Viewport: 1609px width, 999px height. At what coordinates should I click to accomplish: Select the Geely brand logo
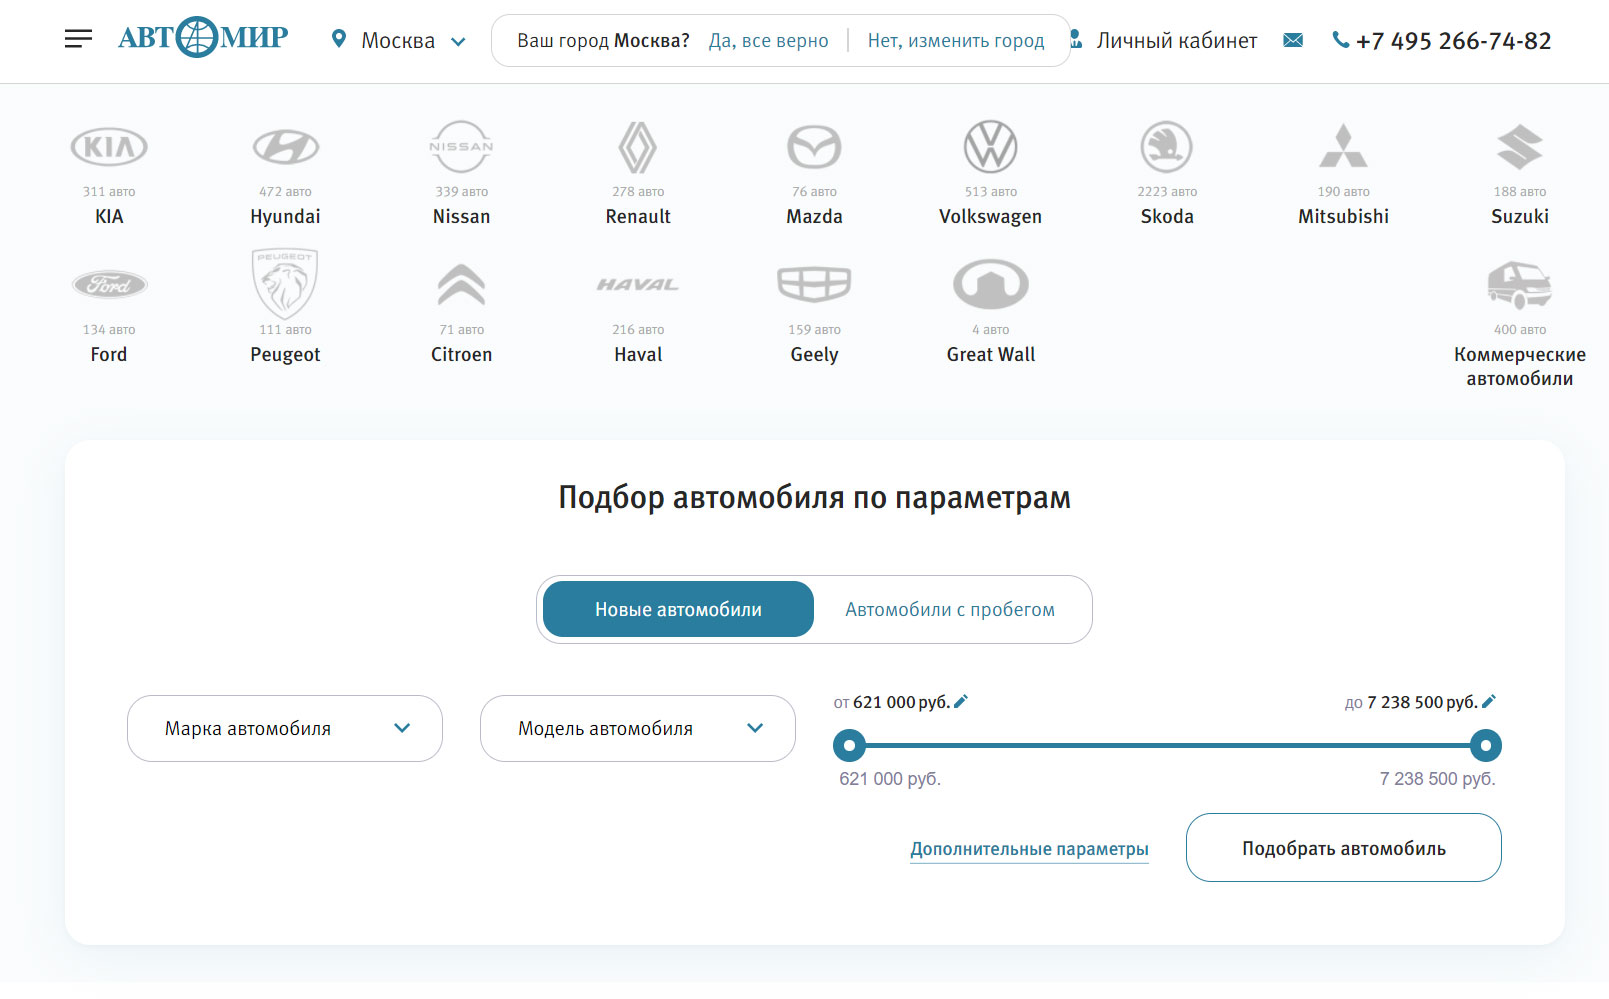(x=814, y=284)
